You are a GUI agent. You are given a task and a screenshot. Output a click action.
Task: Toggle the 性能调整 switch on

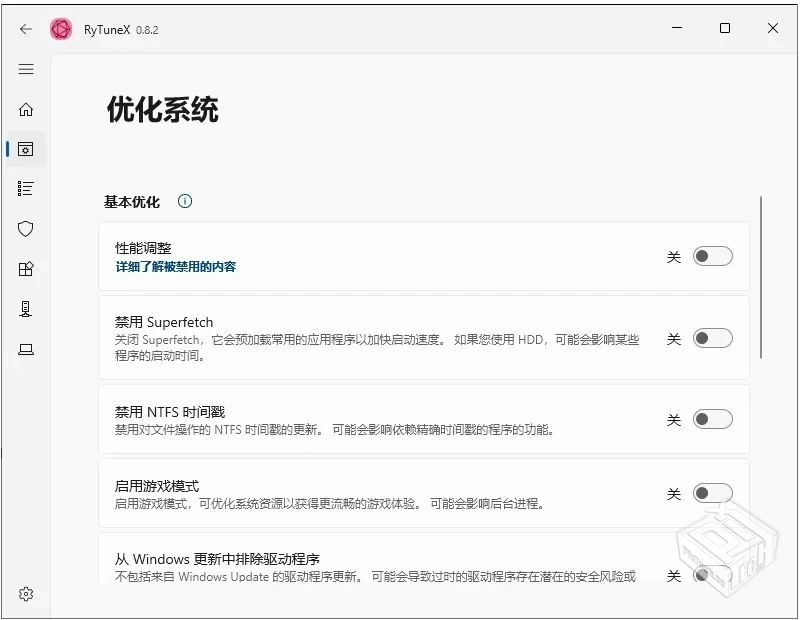[x=713, y=256]
